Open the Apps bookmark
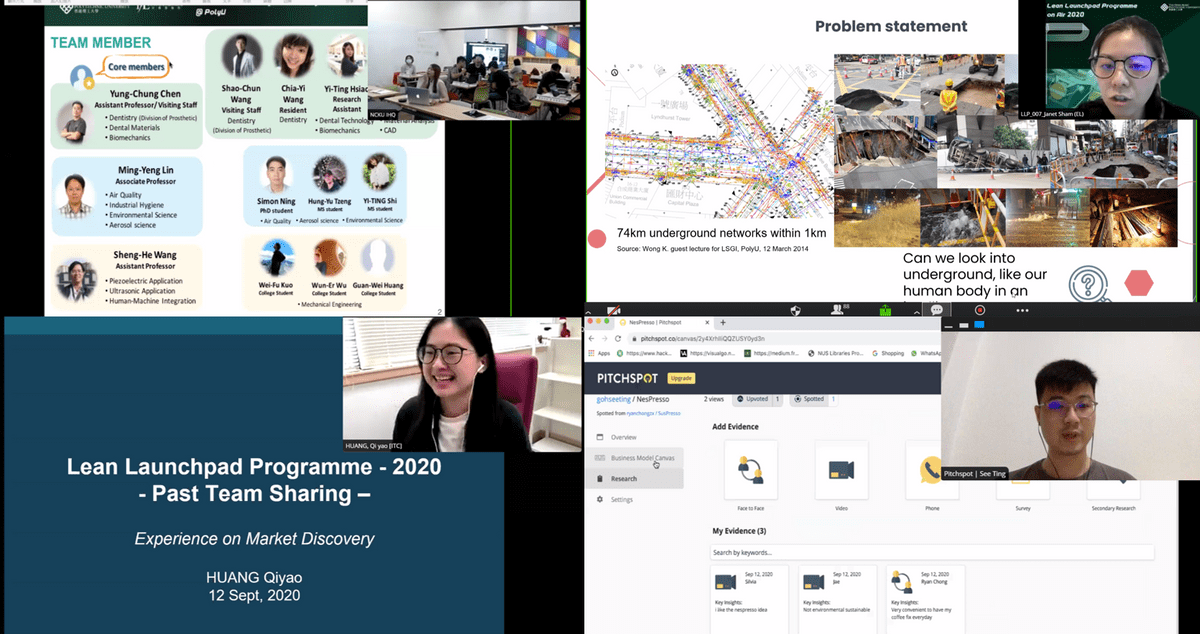The image size is (1200, 634). tap(599, 353)
